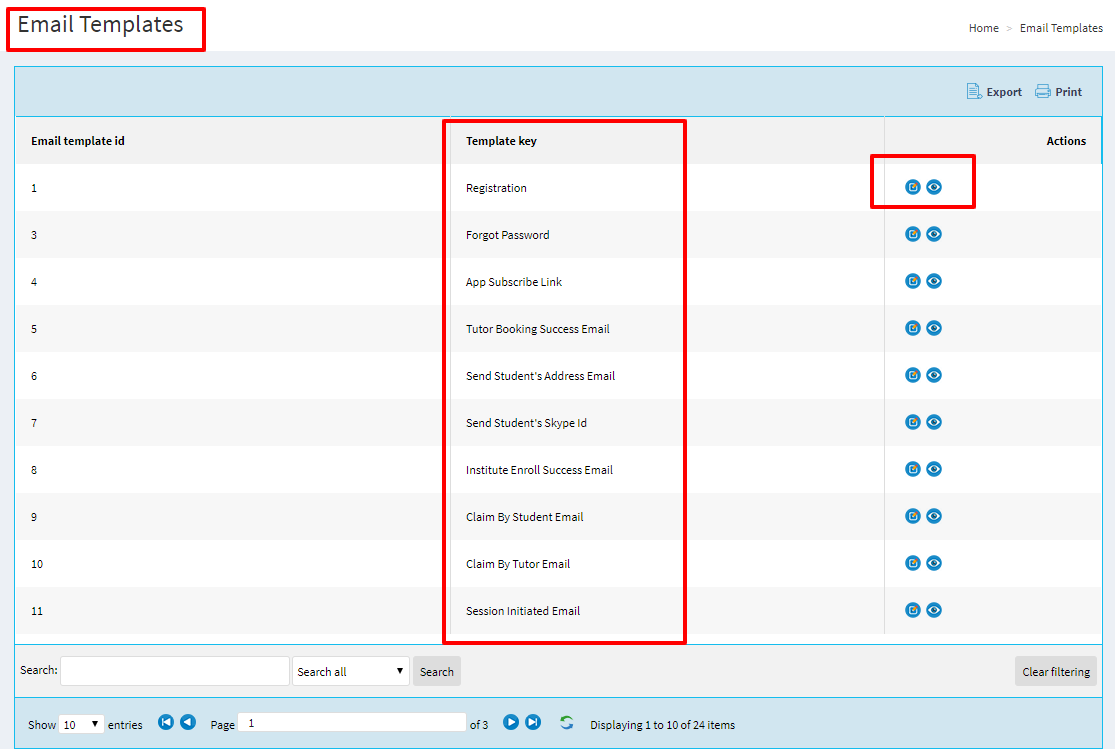Show the Session Initiated Email template preview
This screenshot has height=749, width=1115.
[934, 610]
